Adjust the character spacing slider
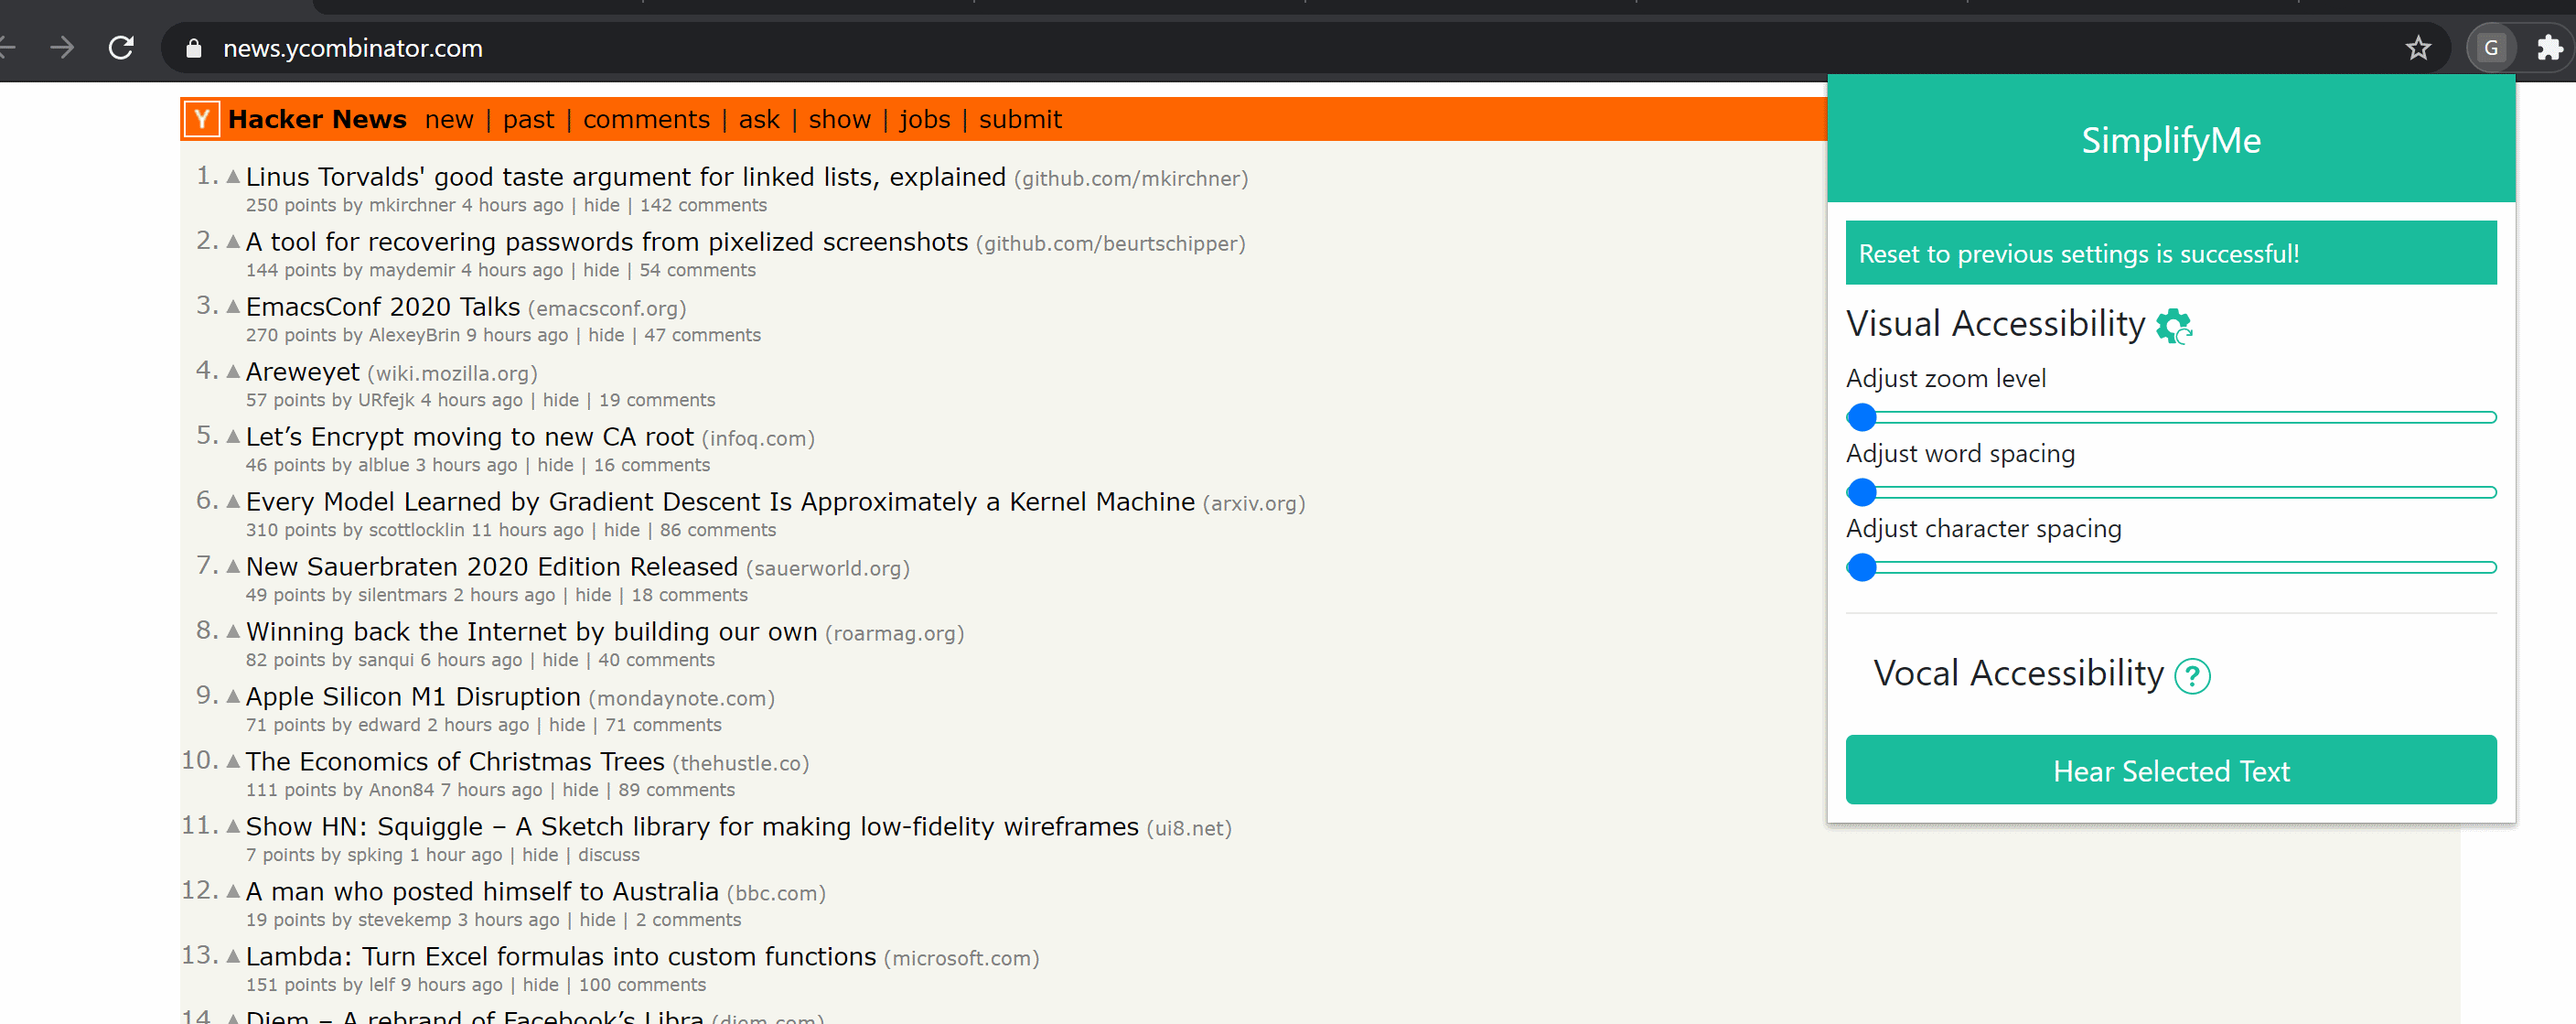The height and width of the screenshot is (1024, 2576). tap(1862, 568)
